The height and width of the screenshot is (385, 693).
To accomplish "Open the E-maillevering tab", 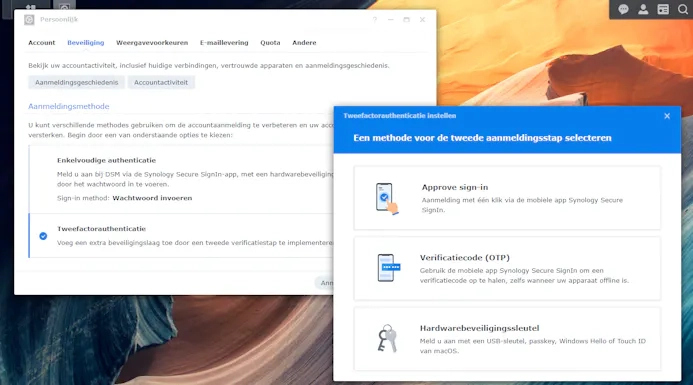I will [224, 43].
